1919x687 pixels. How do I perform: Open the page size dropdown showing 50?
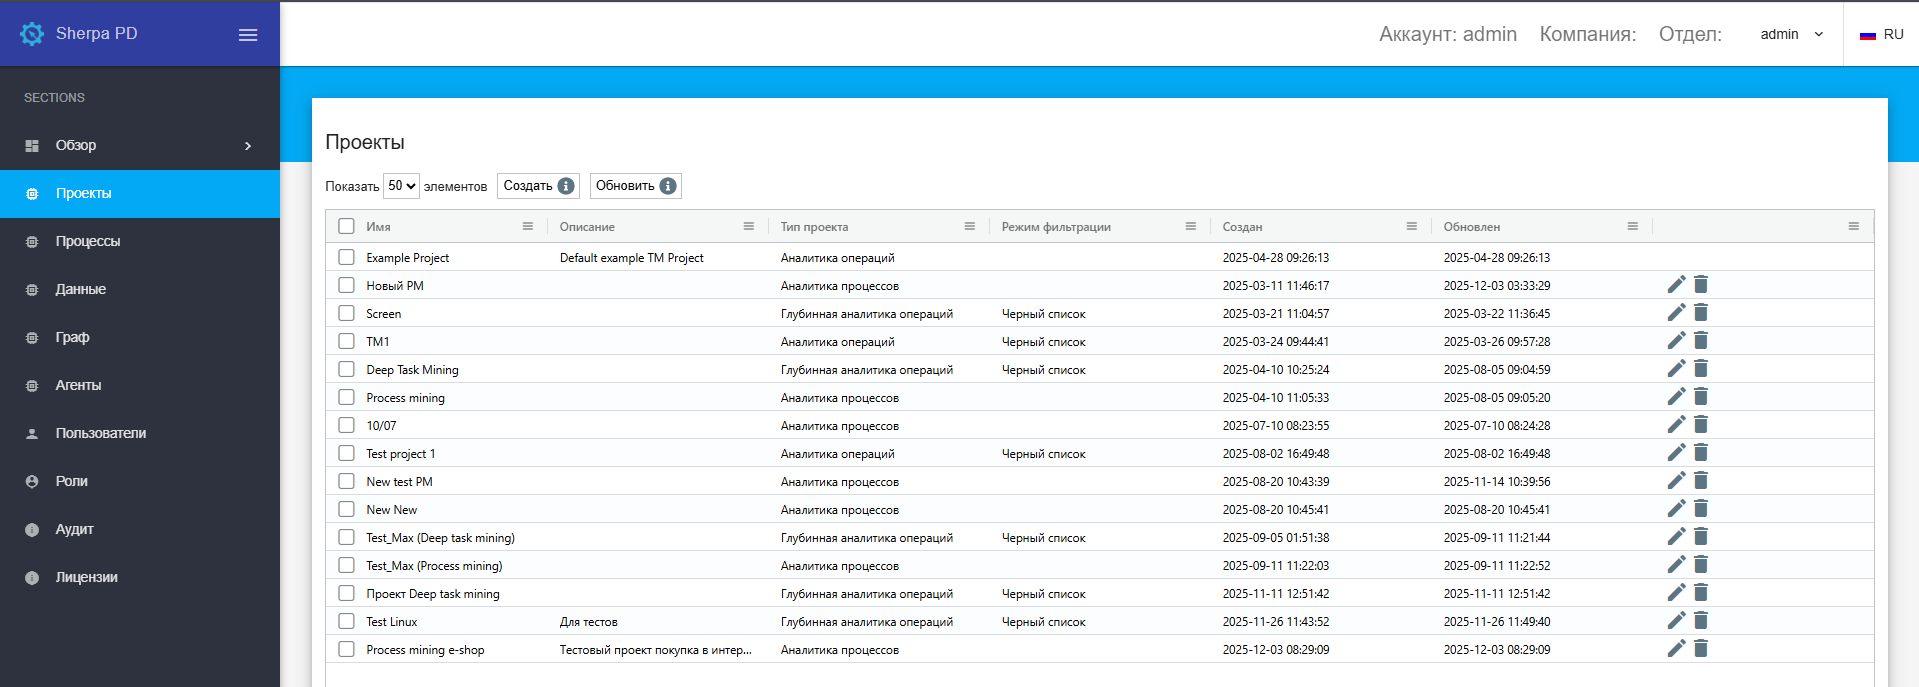click(401, 186)
